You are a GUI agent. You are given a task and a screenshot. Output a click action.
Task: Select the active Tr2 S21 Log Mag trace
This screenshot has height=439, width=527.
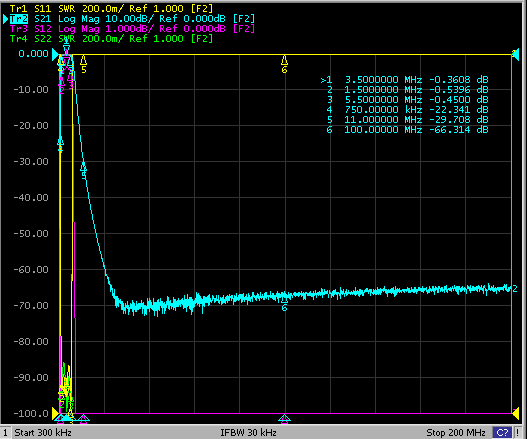[132, 18]
